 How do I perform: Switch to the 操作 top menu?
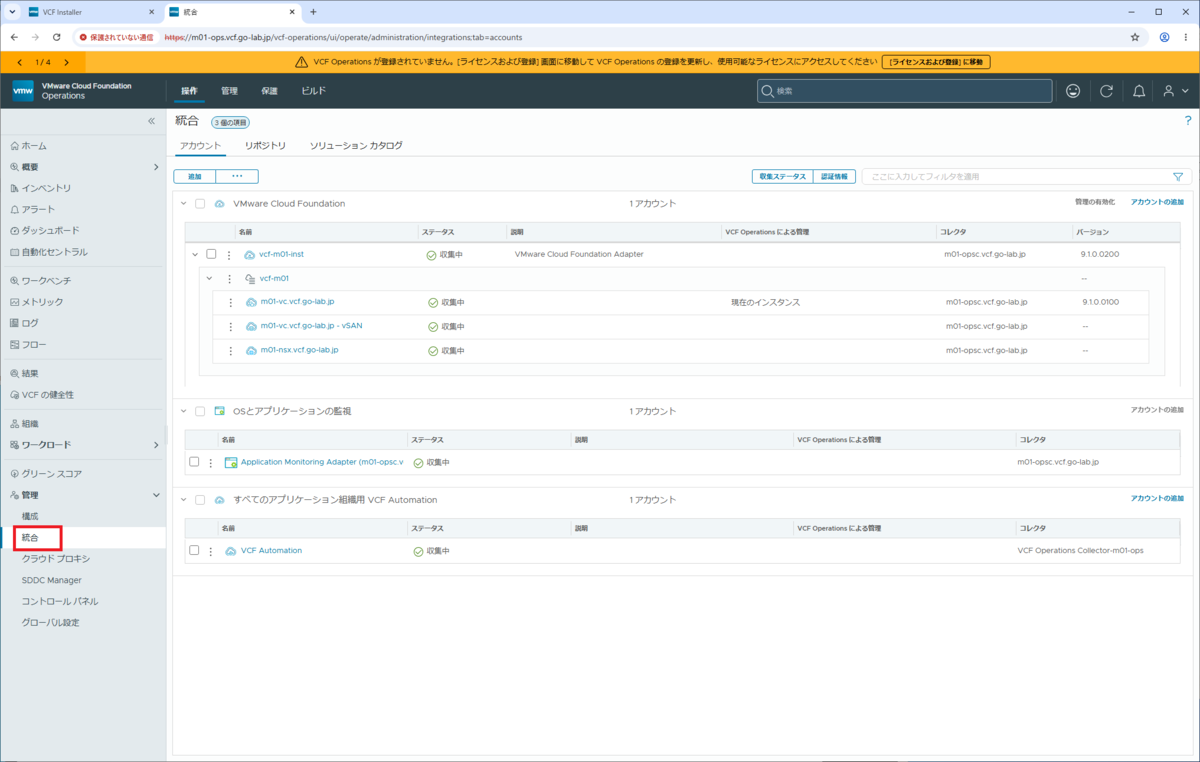click(189, 91)
